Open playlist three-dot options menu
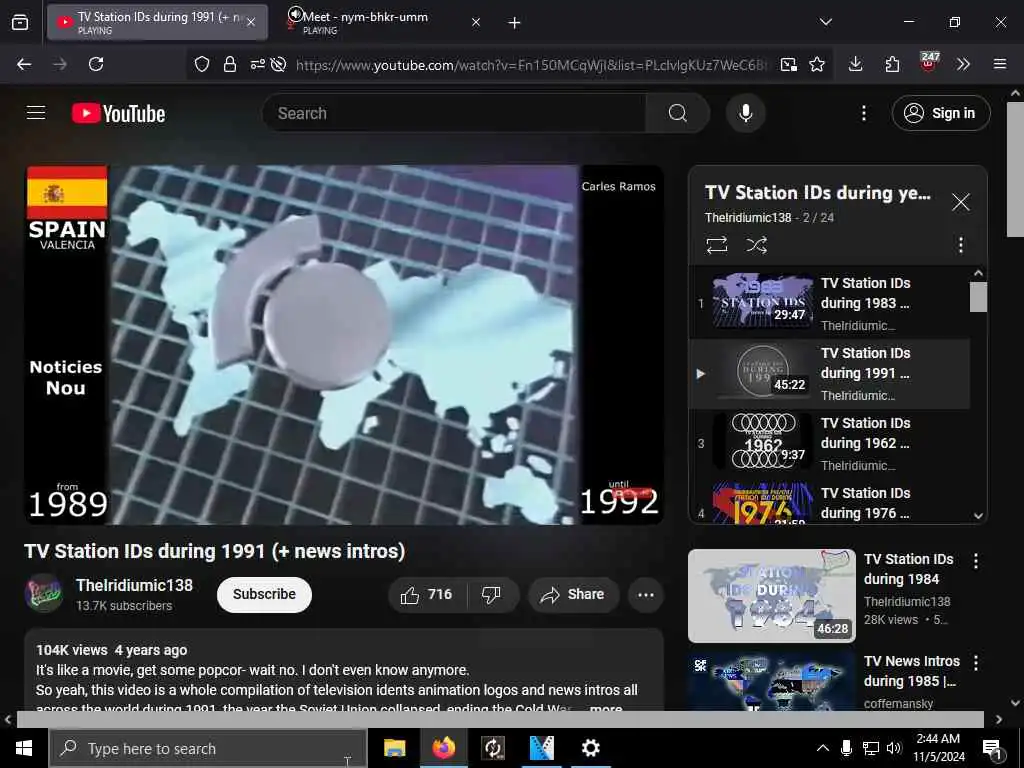Image resolution: width=1024 pixels, height=768 pixels. tap(960, 245)
